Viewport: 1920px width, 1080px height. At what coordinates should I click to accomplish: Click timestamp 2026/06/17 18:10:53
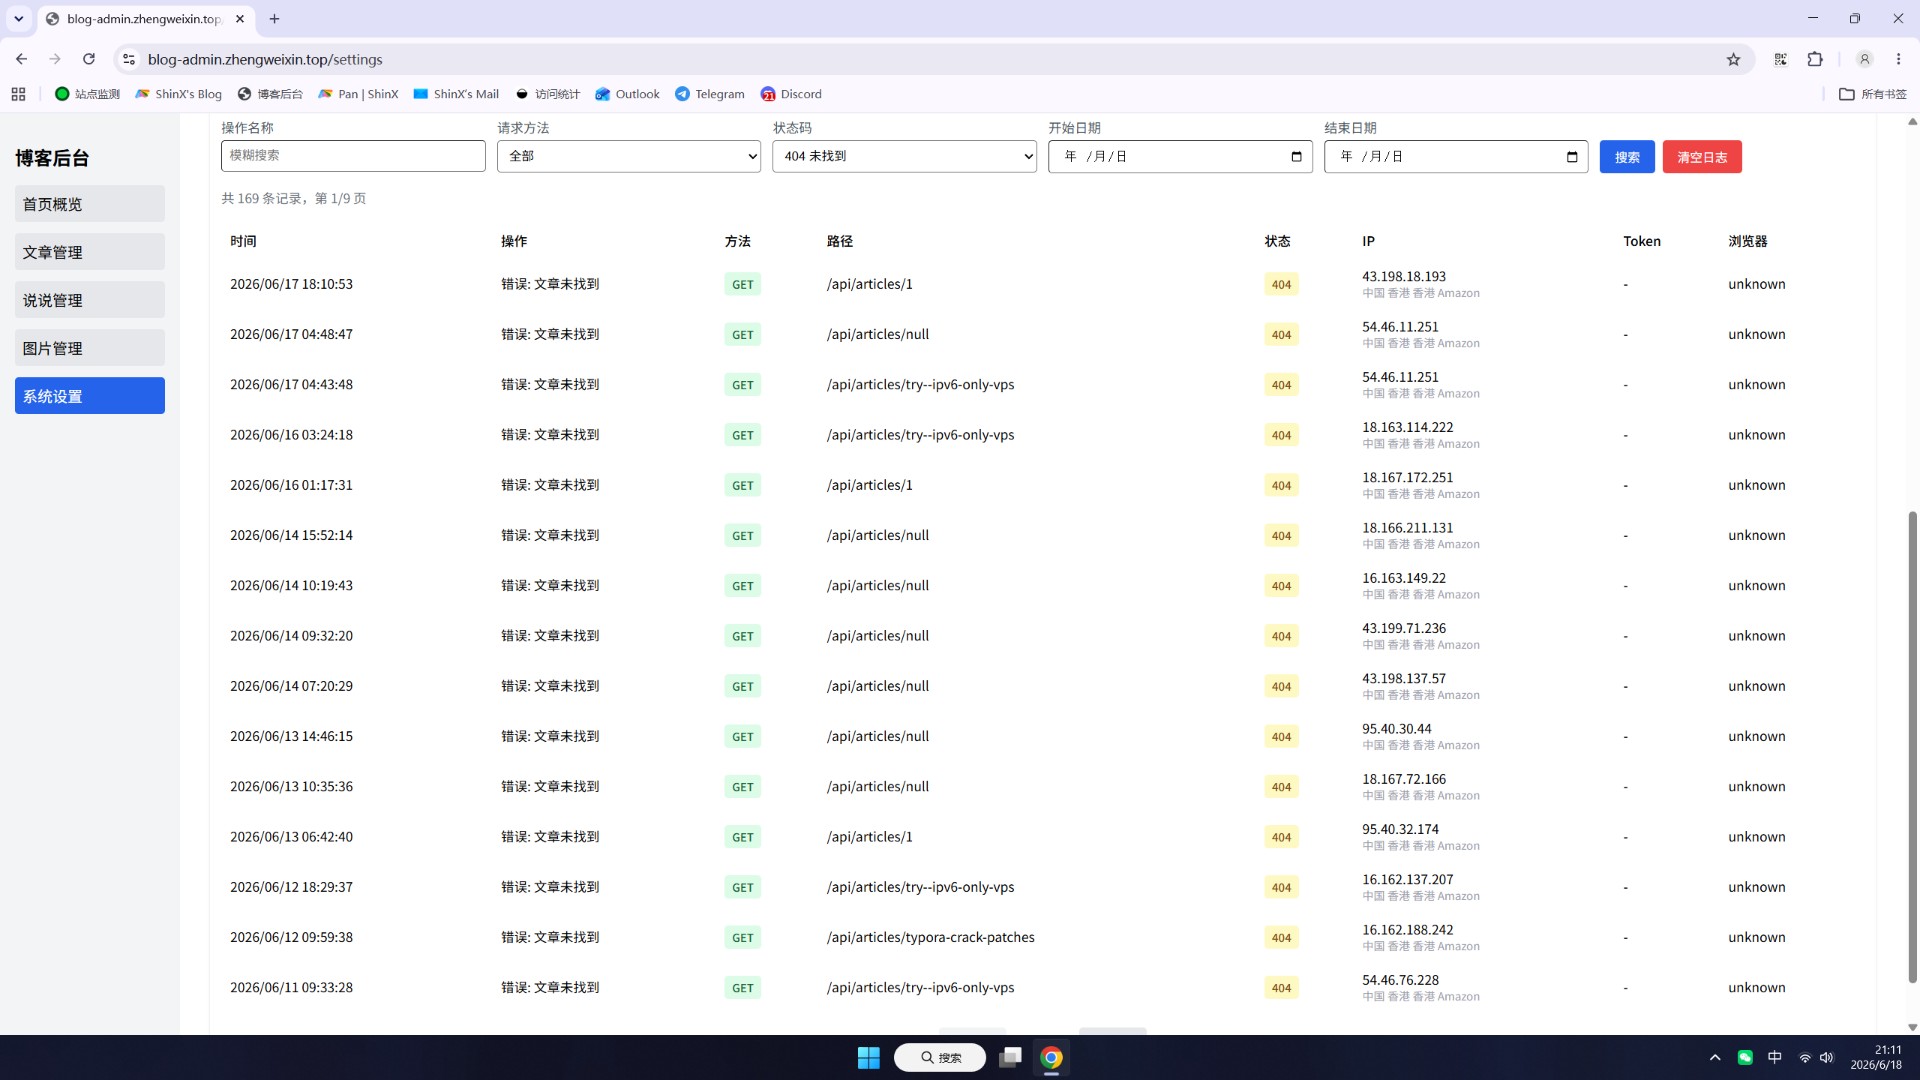[x=291, y=284]
